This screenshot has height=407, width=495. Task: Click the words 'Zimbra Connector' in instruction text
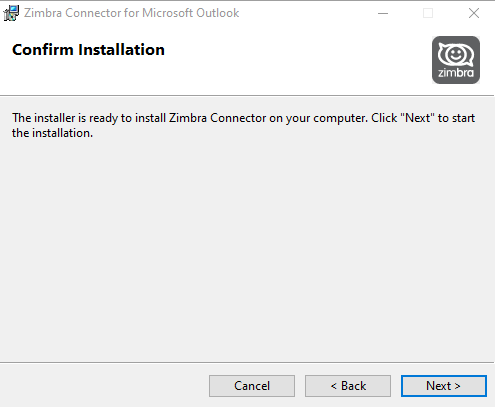(x=217, y=118)
